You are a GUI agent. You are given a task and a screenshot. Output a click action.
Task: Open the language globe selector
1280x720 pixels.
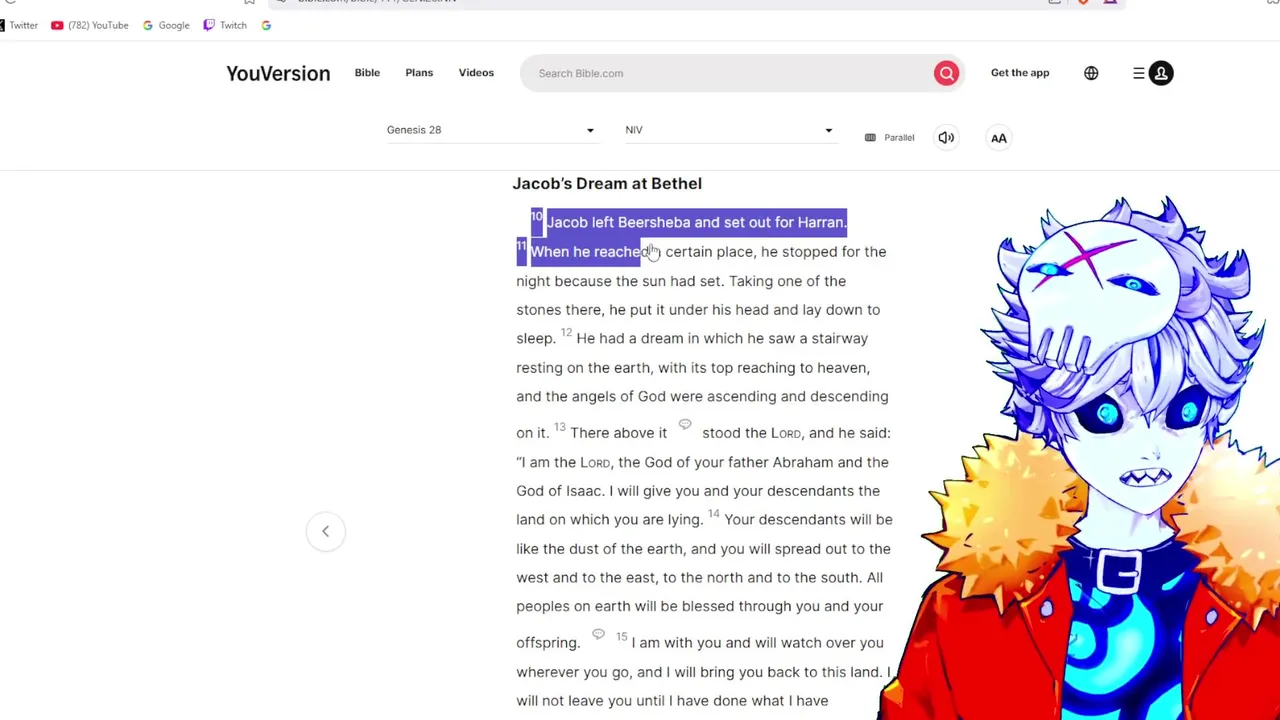[1091, 73]
